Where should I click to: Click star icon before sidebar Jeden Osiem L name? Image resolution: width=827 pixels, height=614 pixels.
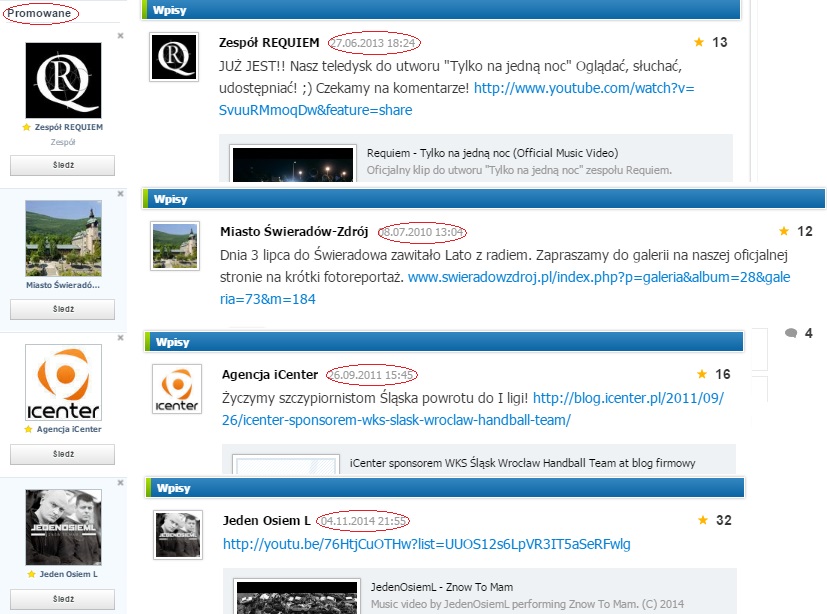tap(31, 574)
